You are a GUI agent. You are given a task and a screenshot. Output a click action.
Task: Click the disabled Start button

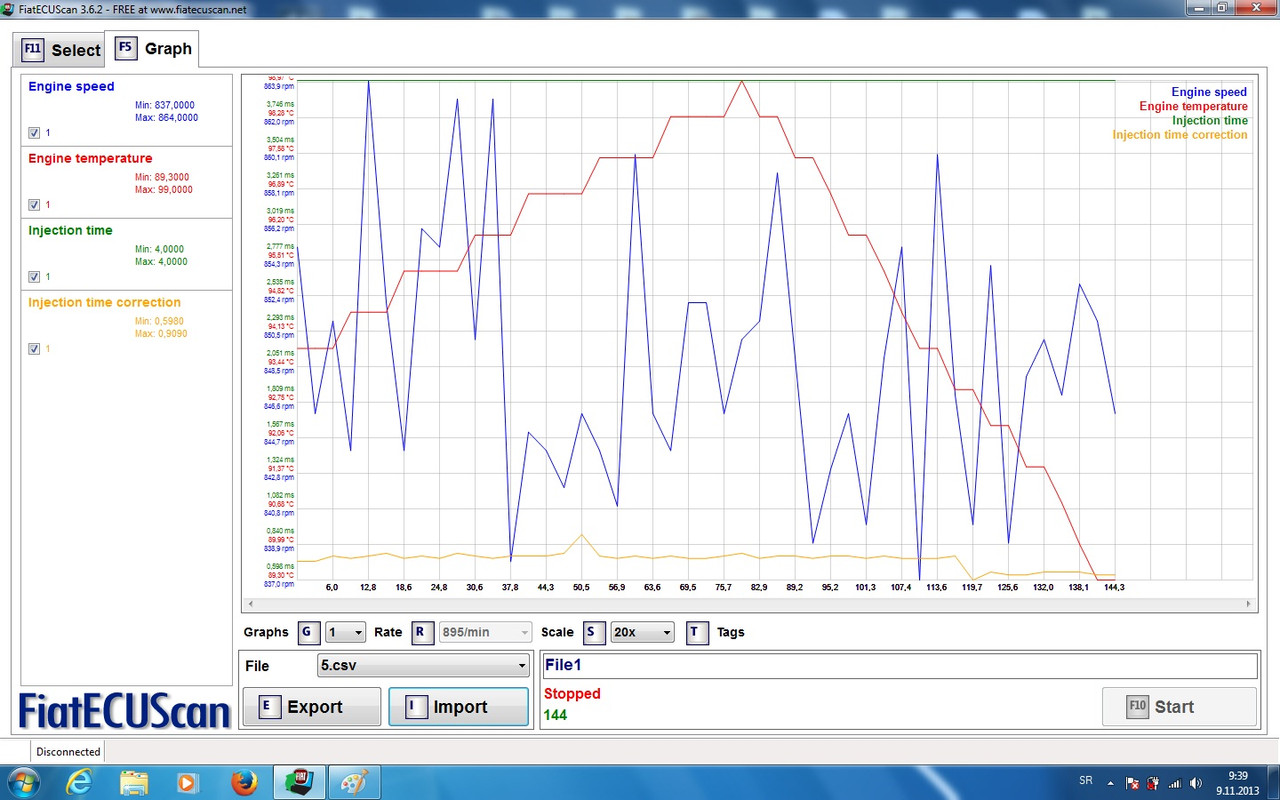point(1179,706)
